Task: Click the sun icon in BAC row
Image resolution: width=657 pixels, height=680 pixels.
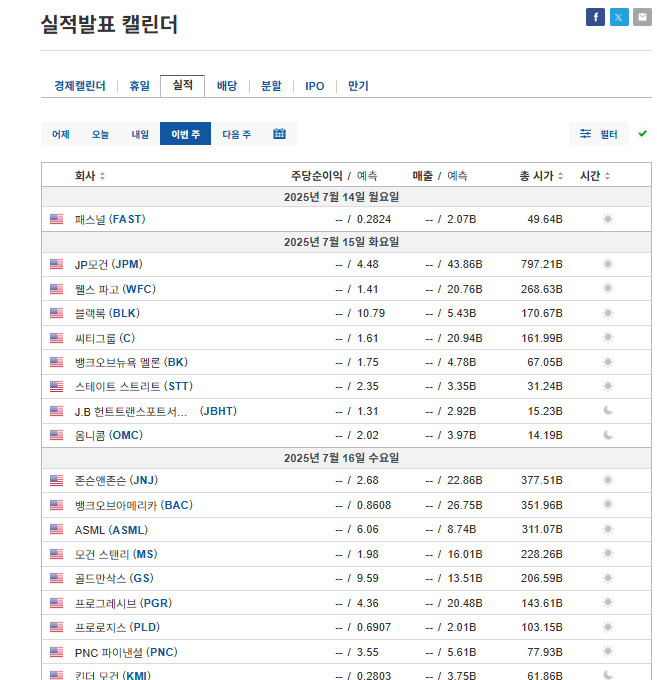Action: [x=608, y=504]
